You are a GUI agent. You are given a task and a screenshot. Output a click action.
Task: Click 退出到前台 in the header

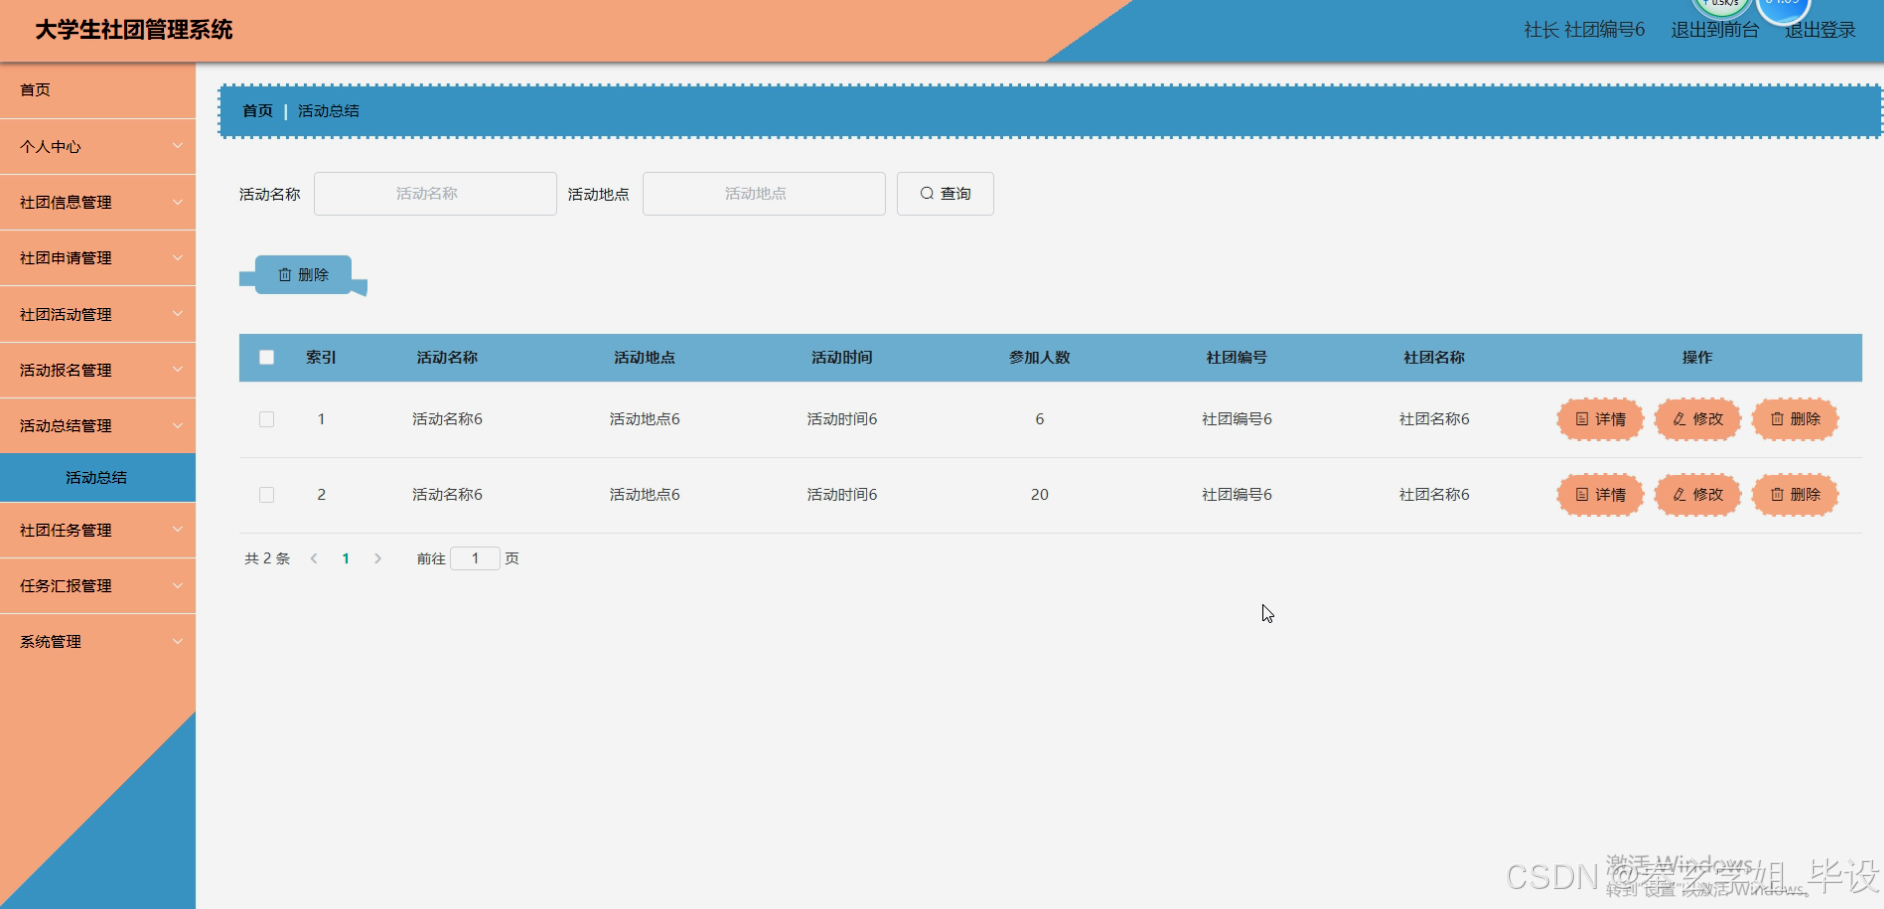(x=1714, y=30)
